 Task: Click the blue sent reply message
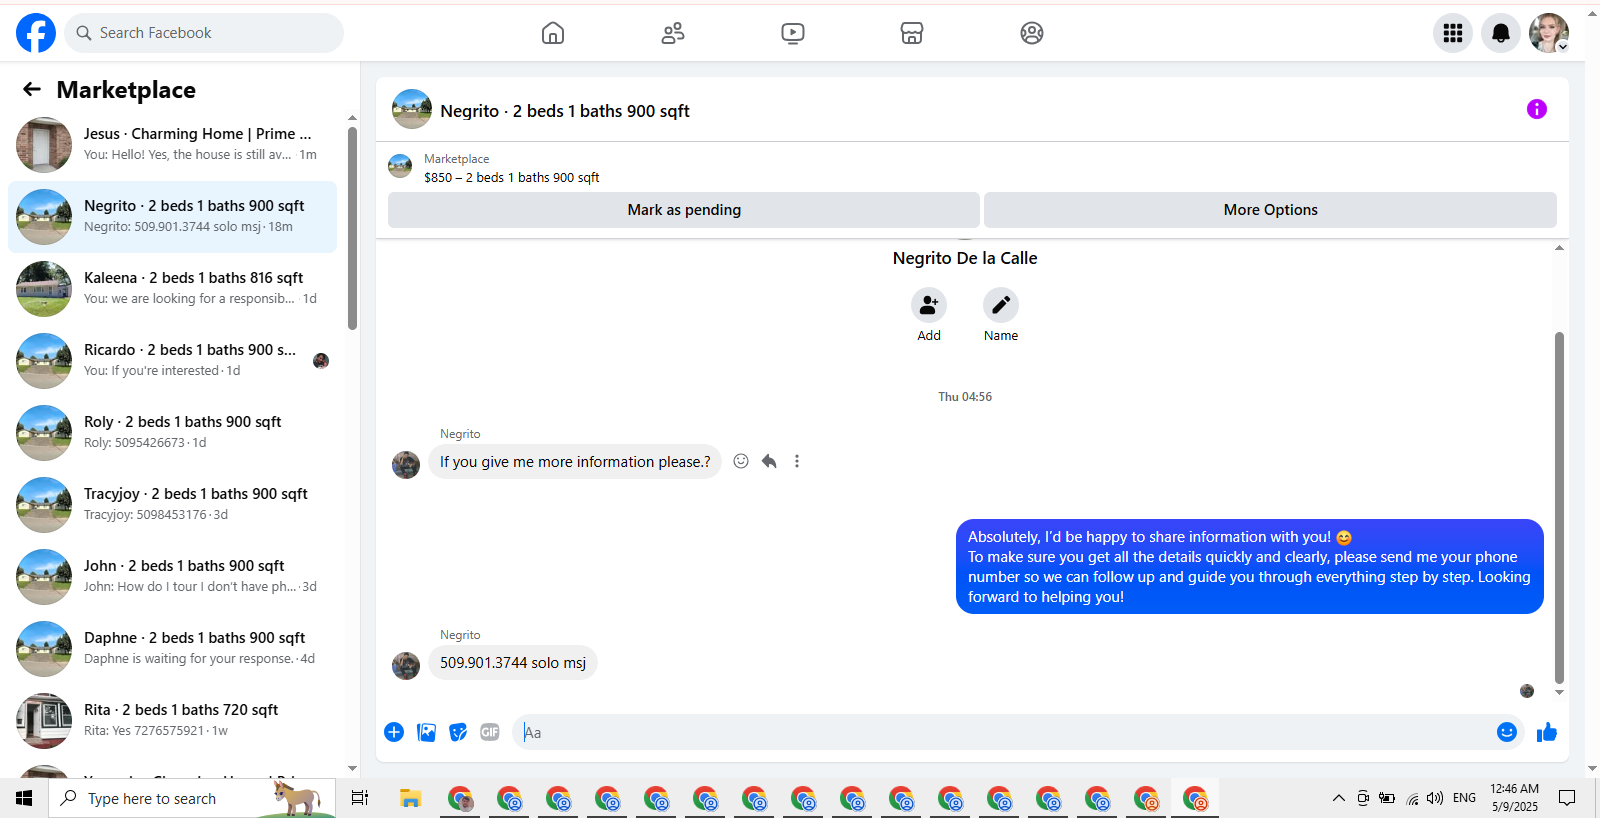1250,566
